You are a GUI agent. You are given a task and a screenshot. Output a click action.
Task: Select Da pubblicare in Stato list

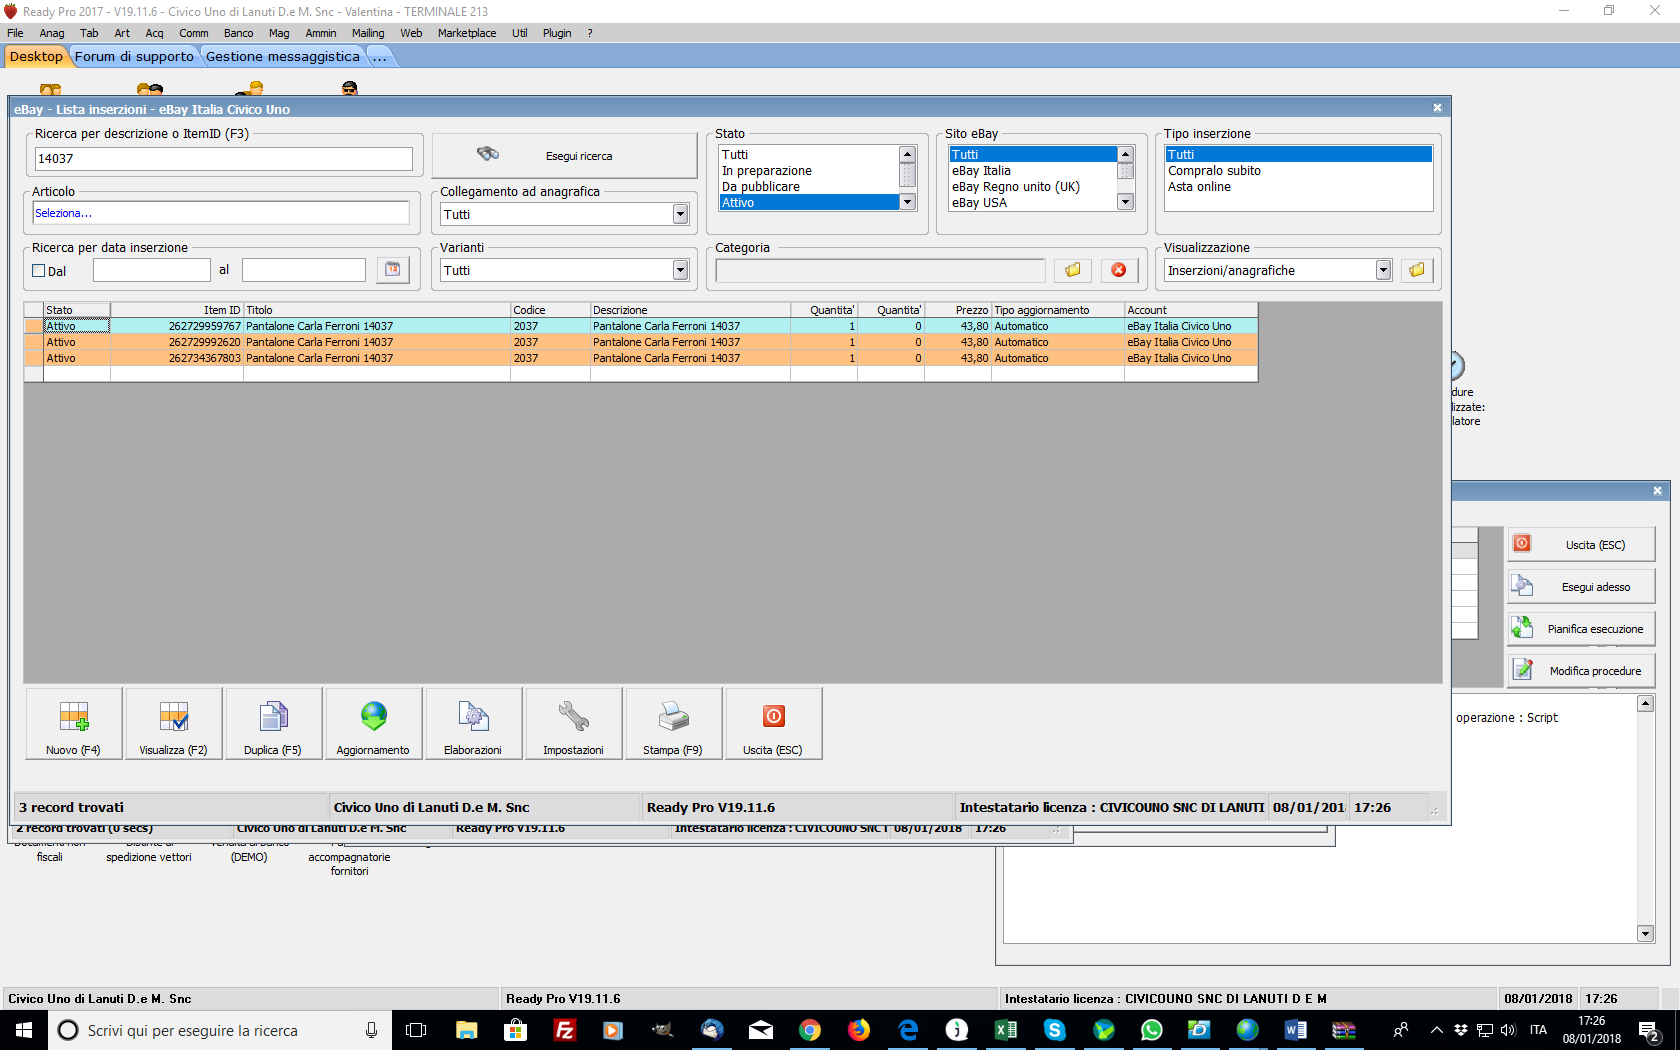tap(761, 187)
